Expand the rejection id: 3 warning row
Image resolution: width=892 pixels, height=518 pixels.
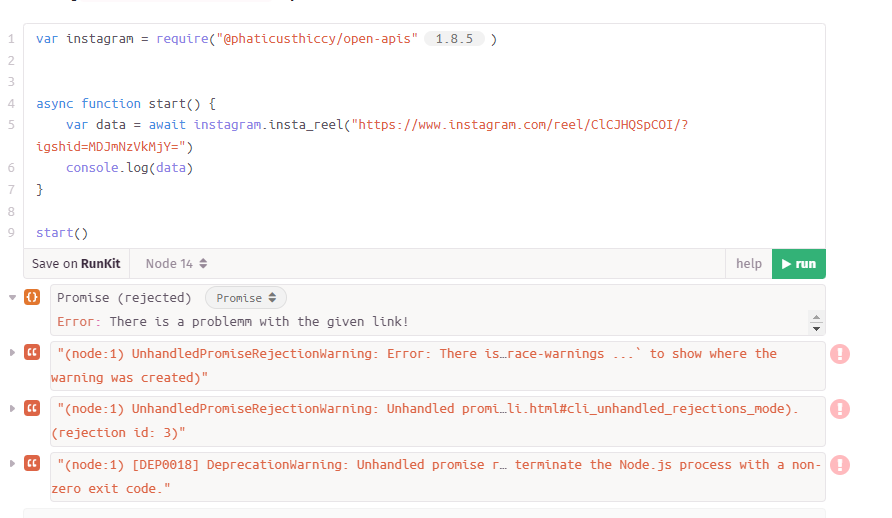click(12, 408)
